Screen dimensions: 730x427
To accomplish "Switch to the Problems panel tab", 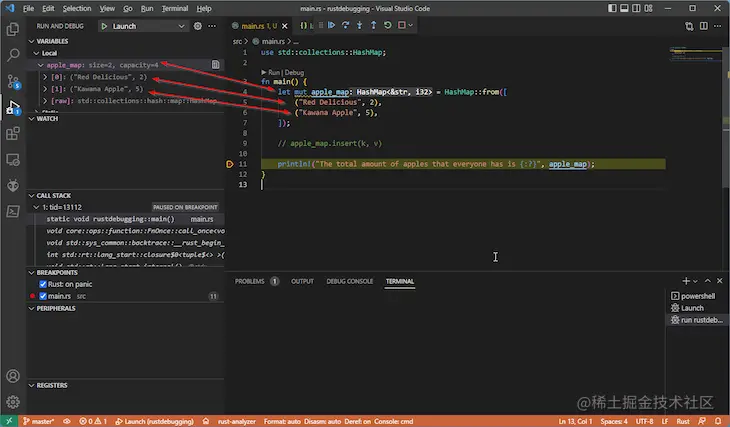I will click(x=251, y=282).
